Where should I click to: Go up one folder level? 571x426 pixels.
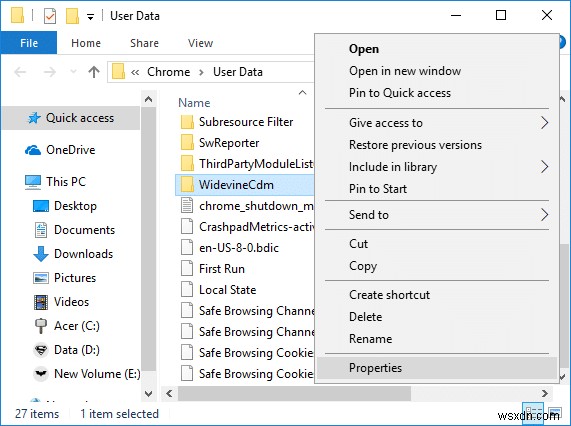94,72
